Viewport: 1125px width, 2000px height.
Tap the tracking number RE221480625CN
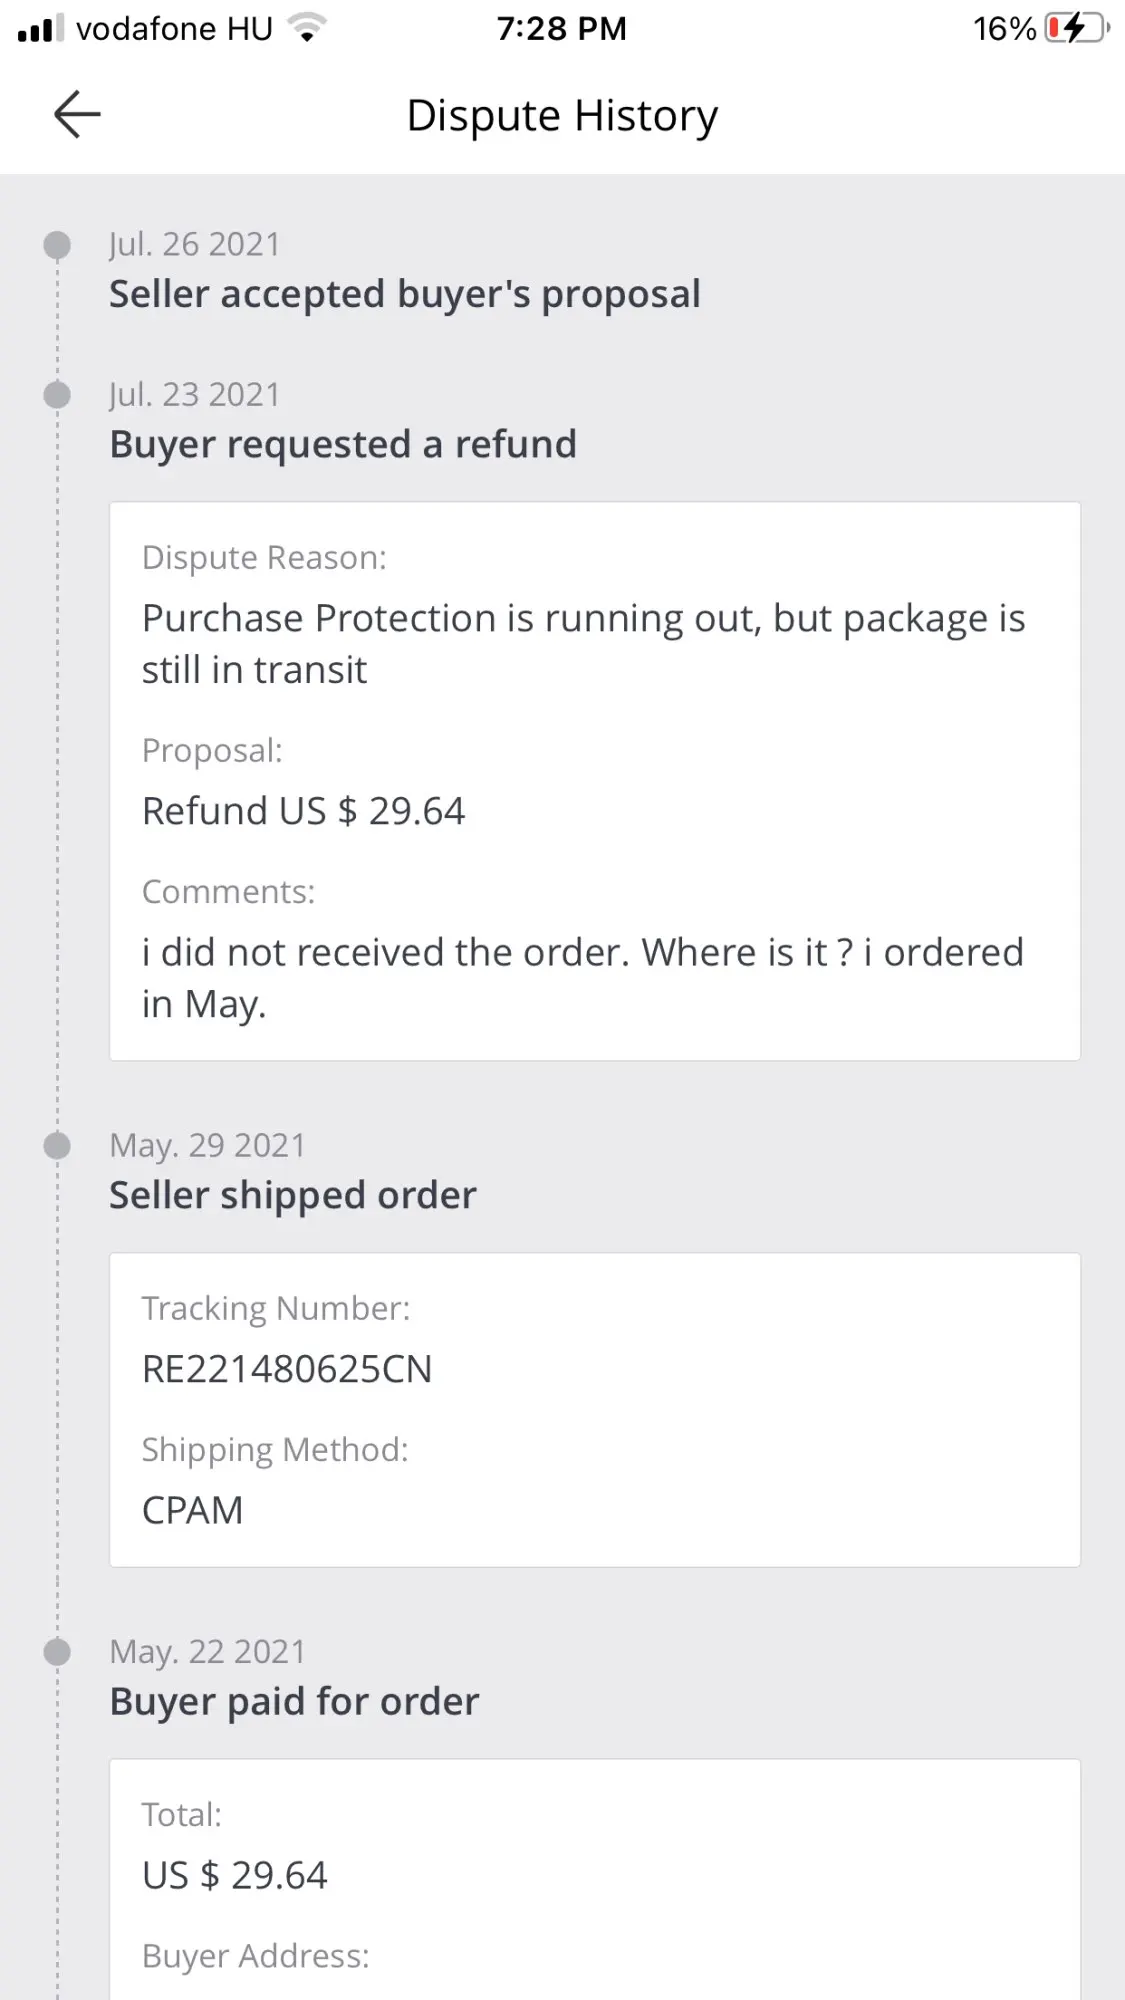coord(287,1369)
